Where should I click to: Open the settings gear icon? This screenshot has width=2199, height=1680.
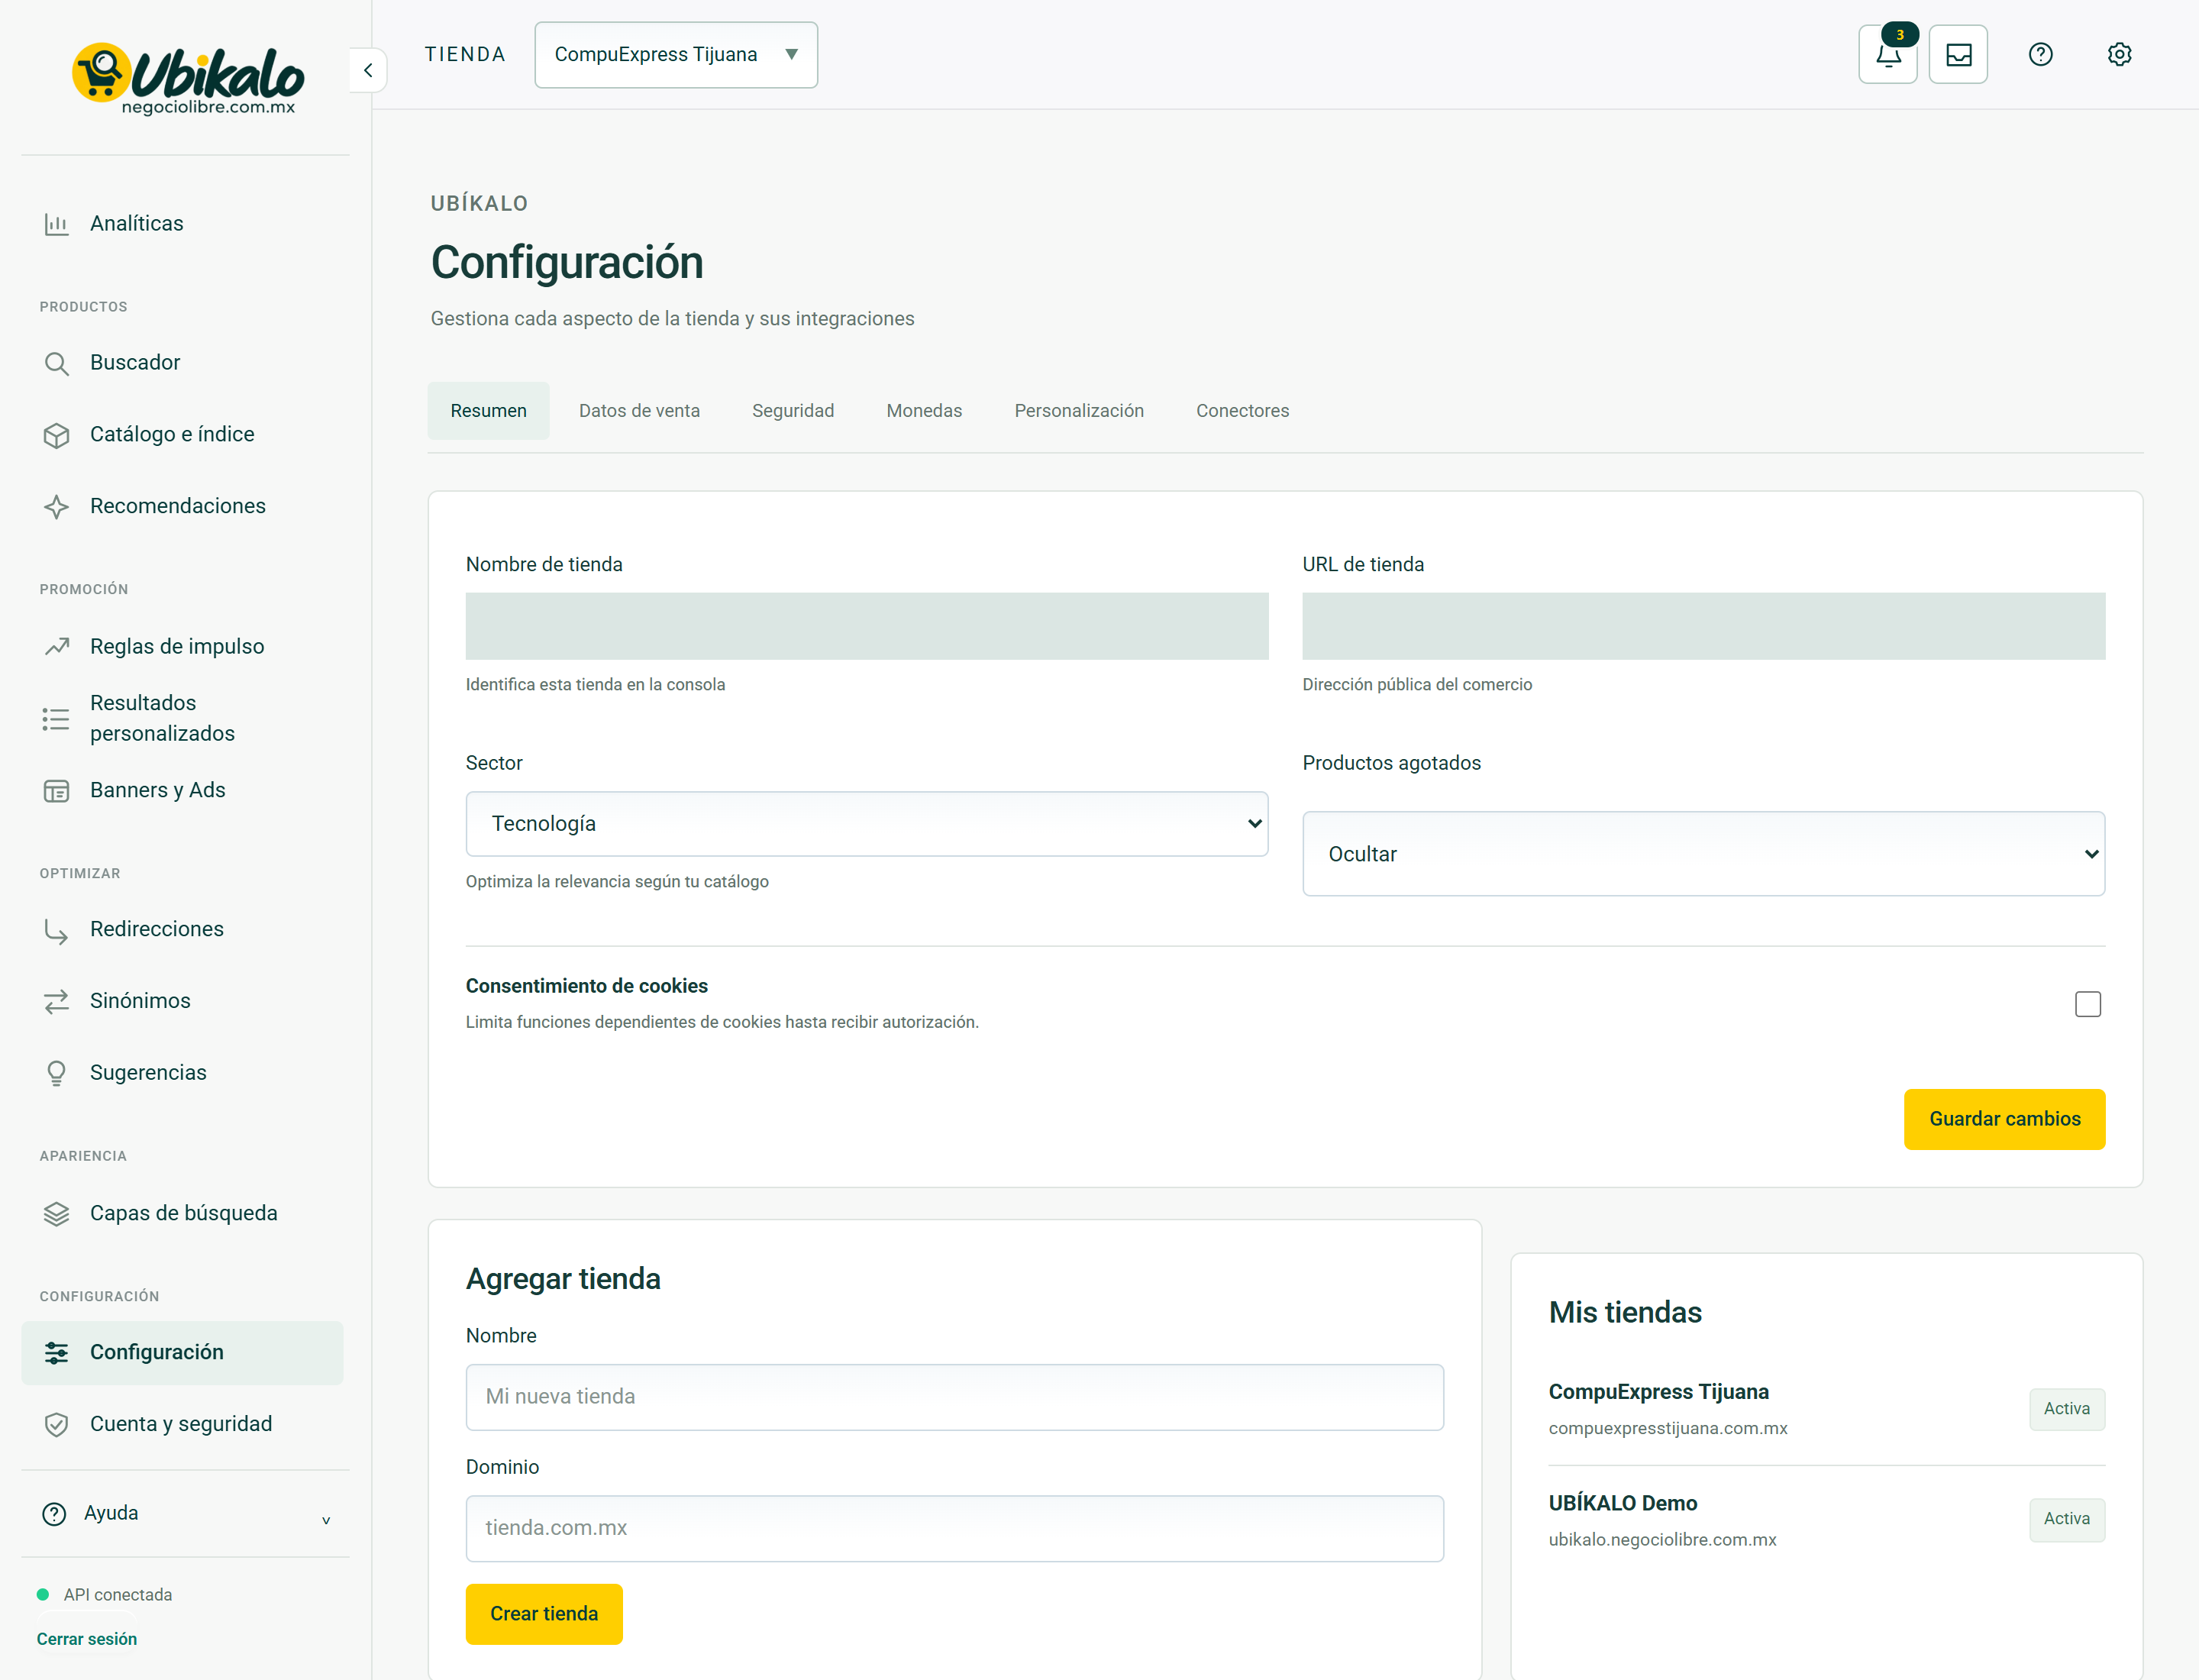click(2119, 55)
